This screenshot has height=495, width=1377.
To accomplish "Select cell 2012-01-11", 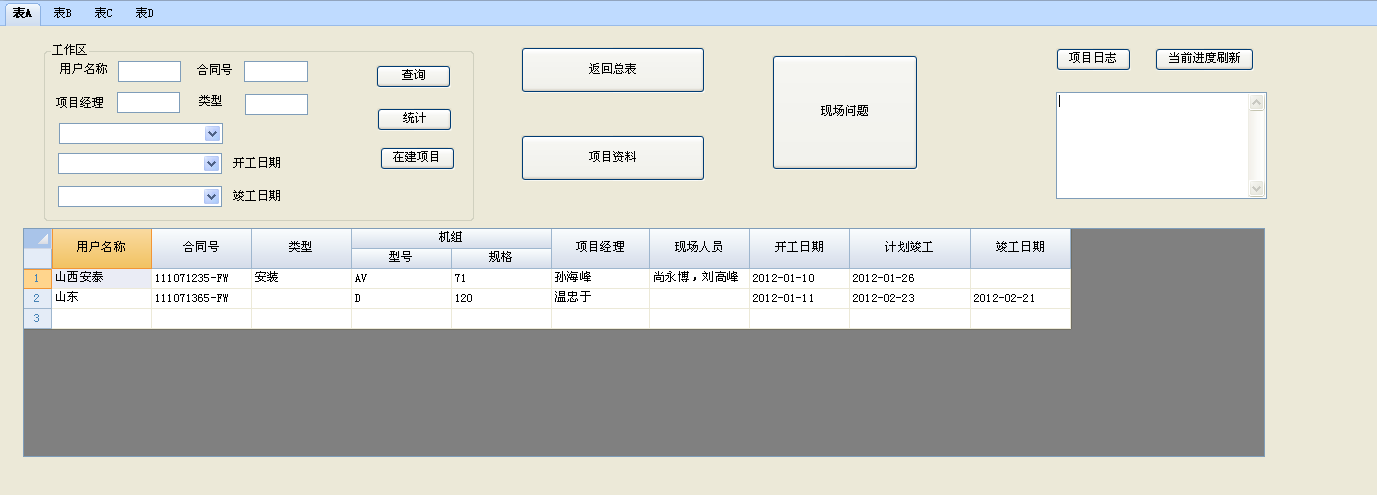I will pos(799,298).
